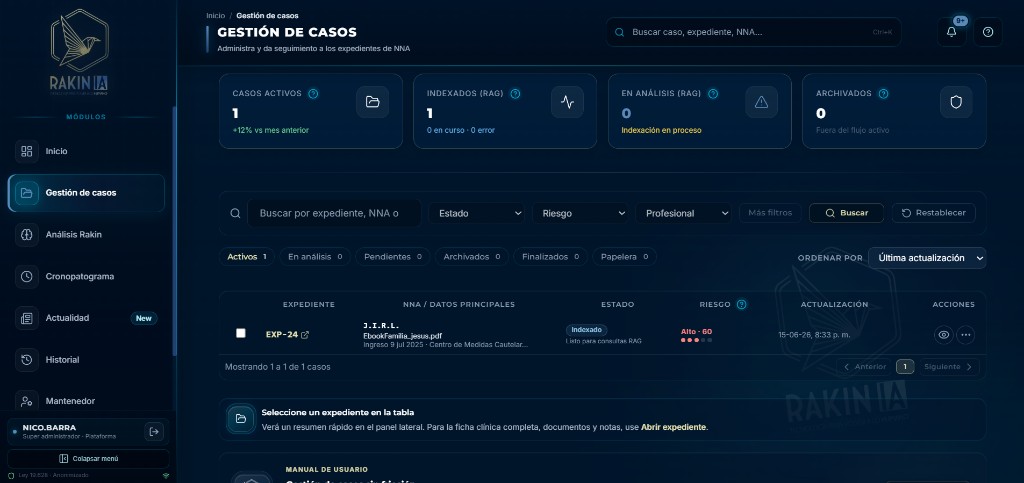1024x483 pixels.
Task: Click the Mantenedor user-settings icon
Action: click(27, 401)
